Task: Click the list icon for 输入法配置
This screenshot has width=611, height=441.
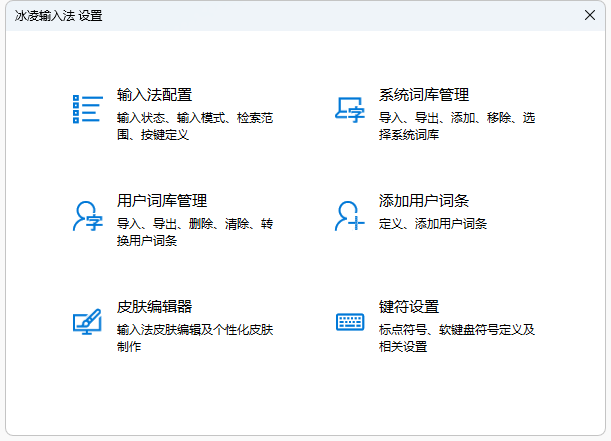Action: click(x=87, y=109)
